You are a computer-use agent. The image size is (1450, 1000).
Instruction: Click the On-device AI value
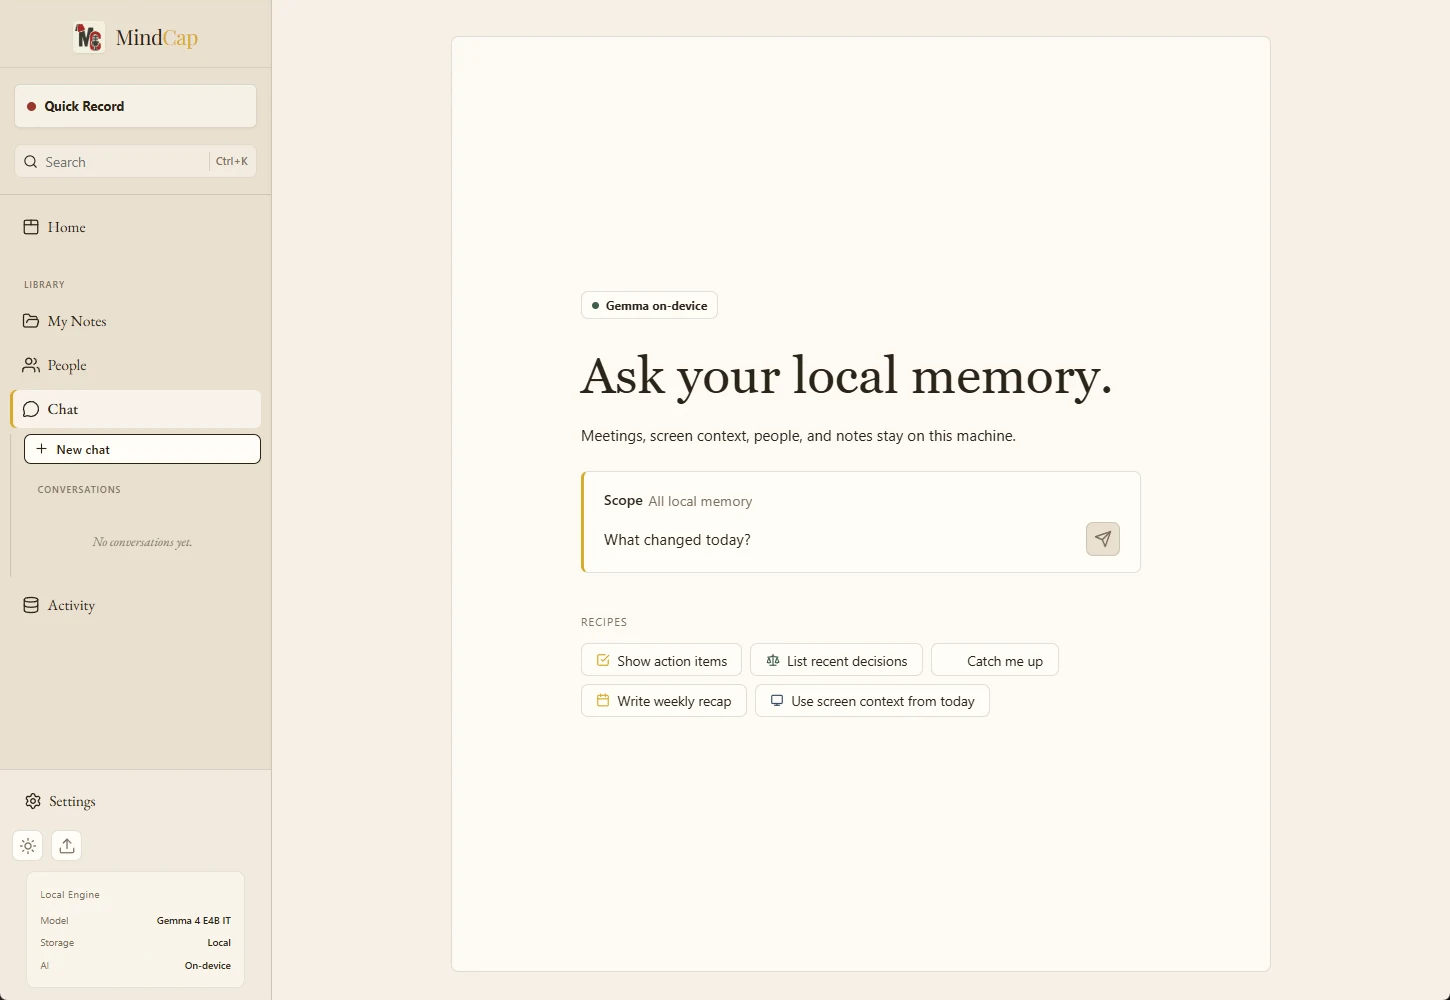pyautogui.click(x=208, y=966)
